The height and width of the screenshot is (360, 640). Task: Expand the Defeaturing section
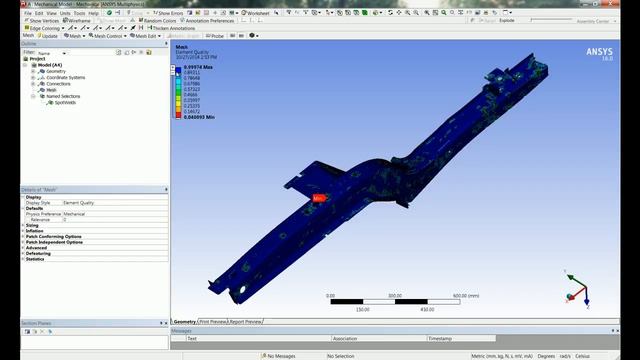(23, 253)
